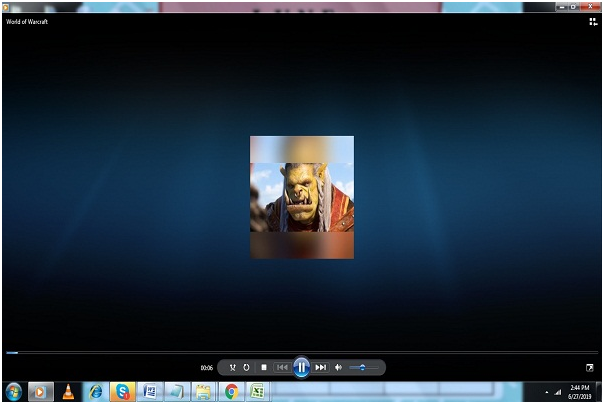Go to the previous track
Image resolution: width=604 pixels, height=404 pixels.
(x=282, y=367)
